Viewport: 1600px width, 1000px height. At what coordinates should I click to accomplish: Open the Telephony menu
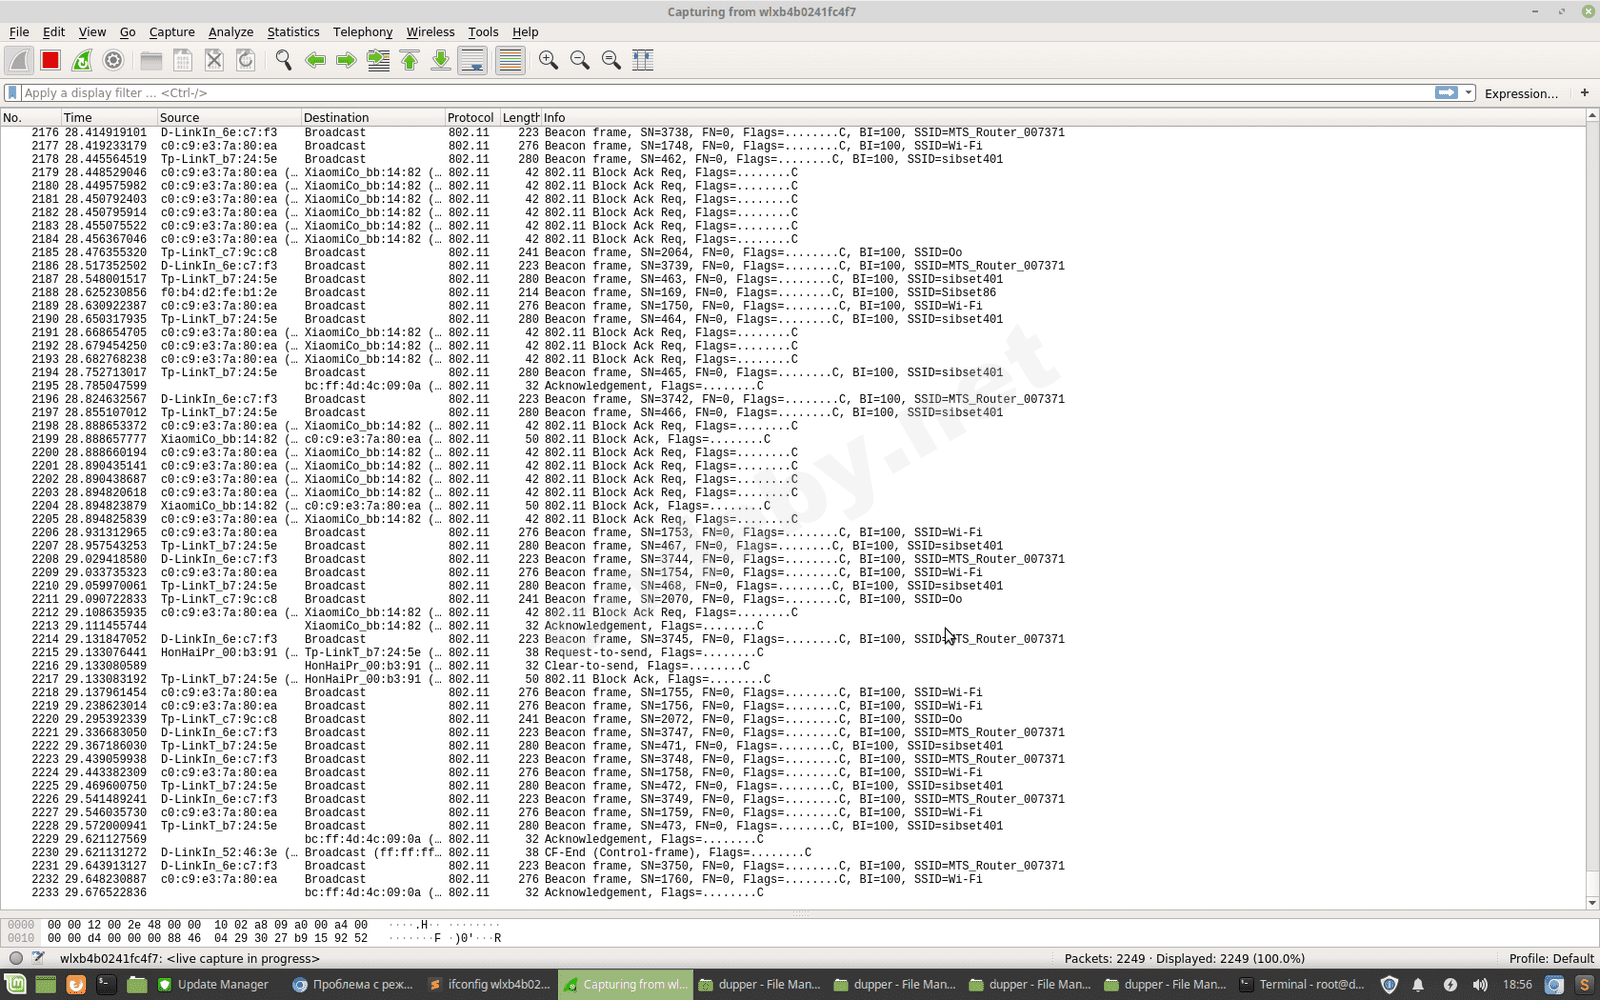(x=363, y=32)
